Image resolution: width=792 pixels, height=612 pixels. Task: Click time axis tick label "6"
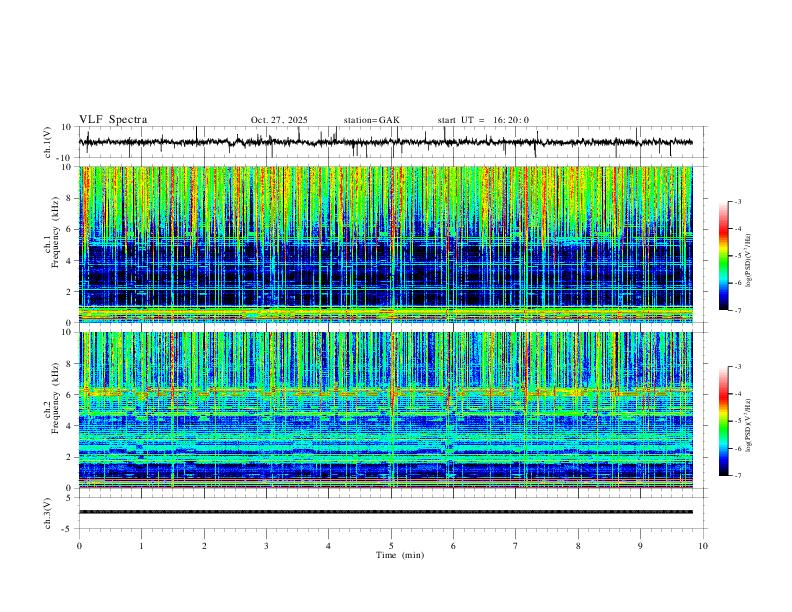[x=453, y=546]
